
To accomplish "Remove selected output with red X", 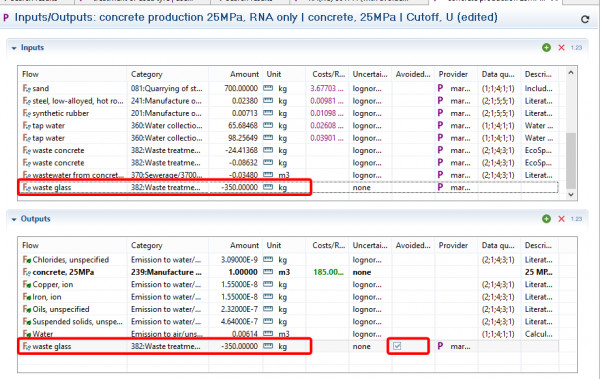I will [x=561, y=219].
